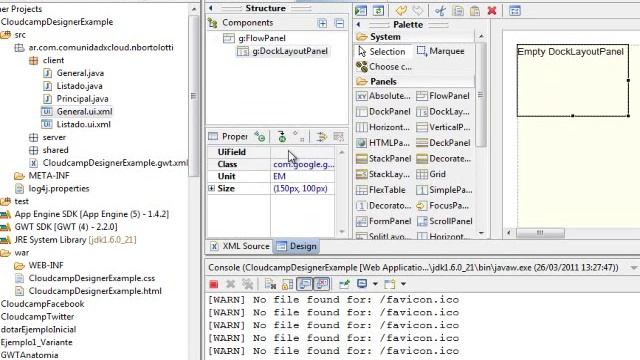Screen dimensions: 640x360
Task: Pick DeckPanel from palette
Action: click(x=443, y=143)
